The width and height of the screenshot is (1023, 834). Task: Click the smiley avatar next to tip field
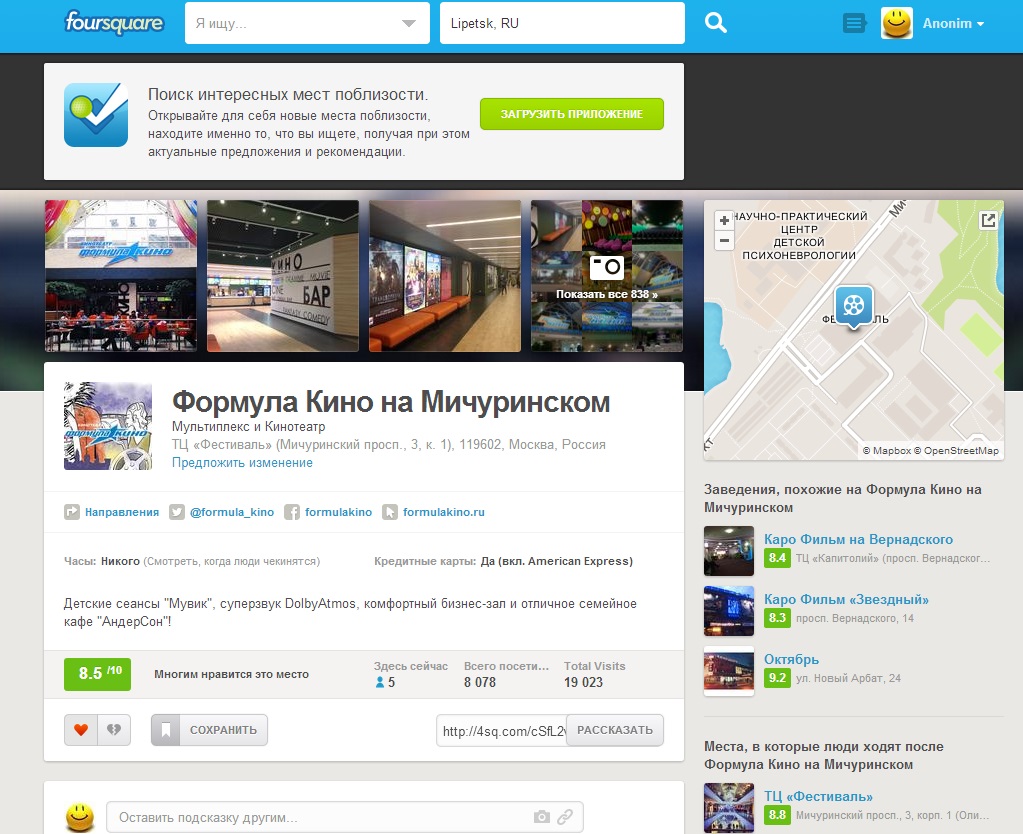[x=80, y=817]
